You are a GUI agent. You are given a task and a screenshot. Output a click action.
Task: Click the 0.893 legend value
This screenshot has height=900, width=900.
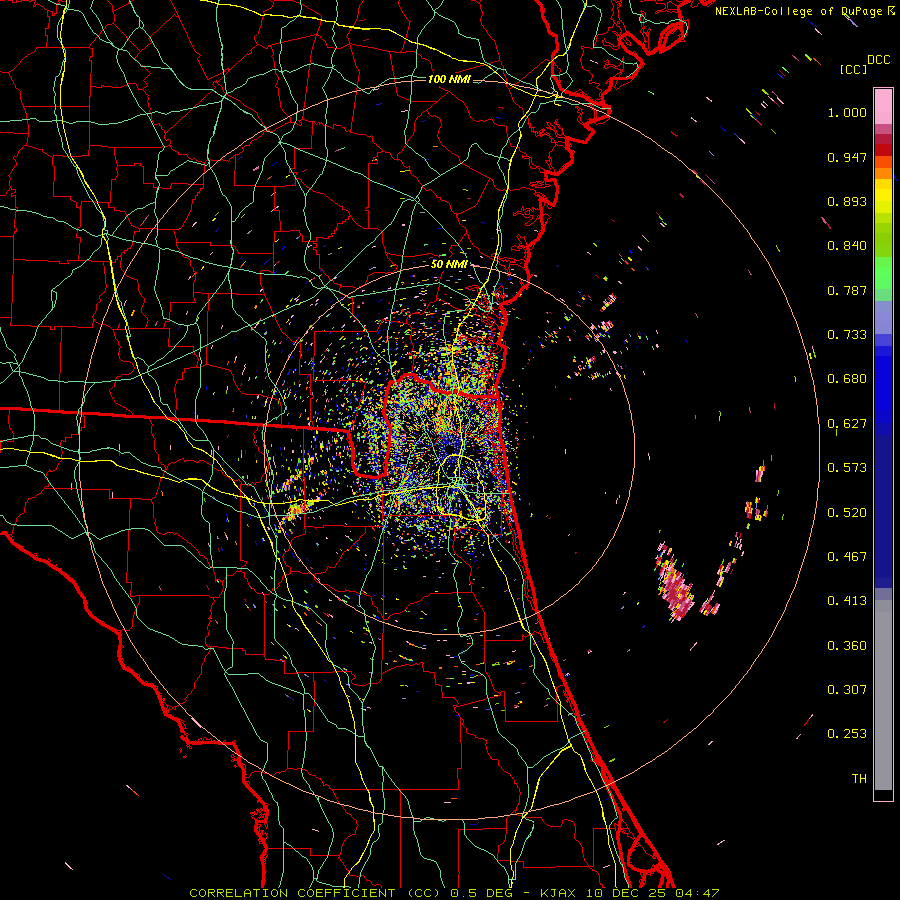847,201
